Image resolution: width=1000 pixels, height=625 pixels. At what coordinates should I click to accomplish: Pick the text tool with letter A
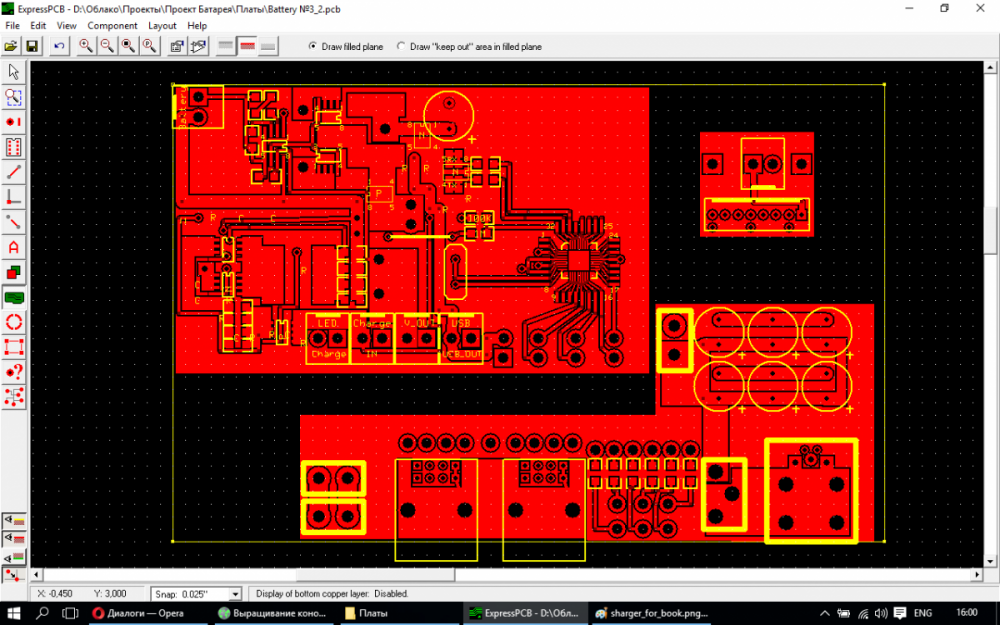(x=13, y=247)
